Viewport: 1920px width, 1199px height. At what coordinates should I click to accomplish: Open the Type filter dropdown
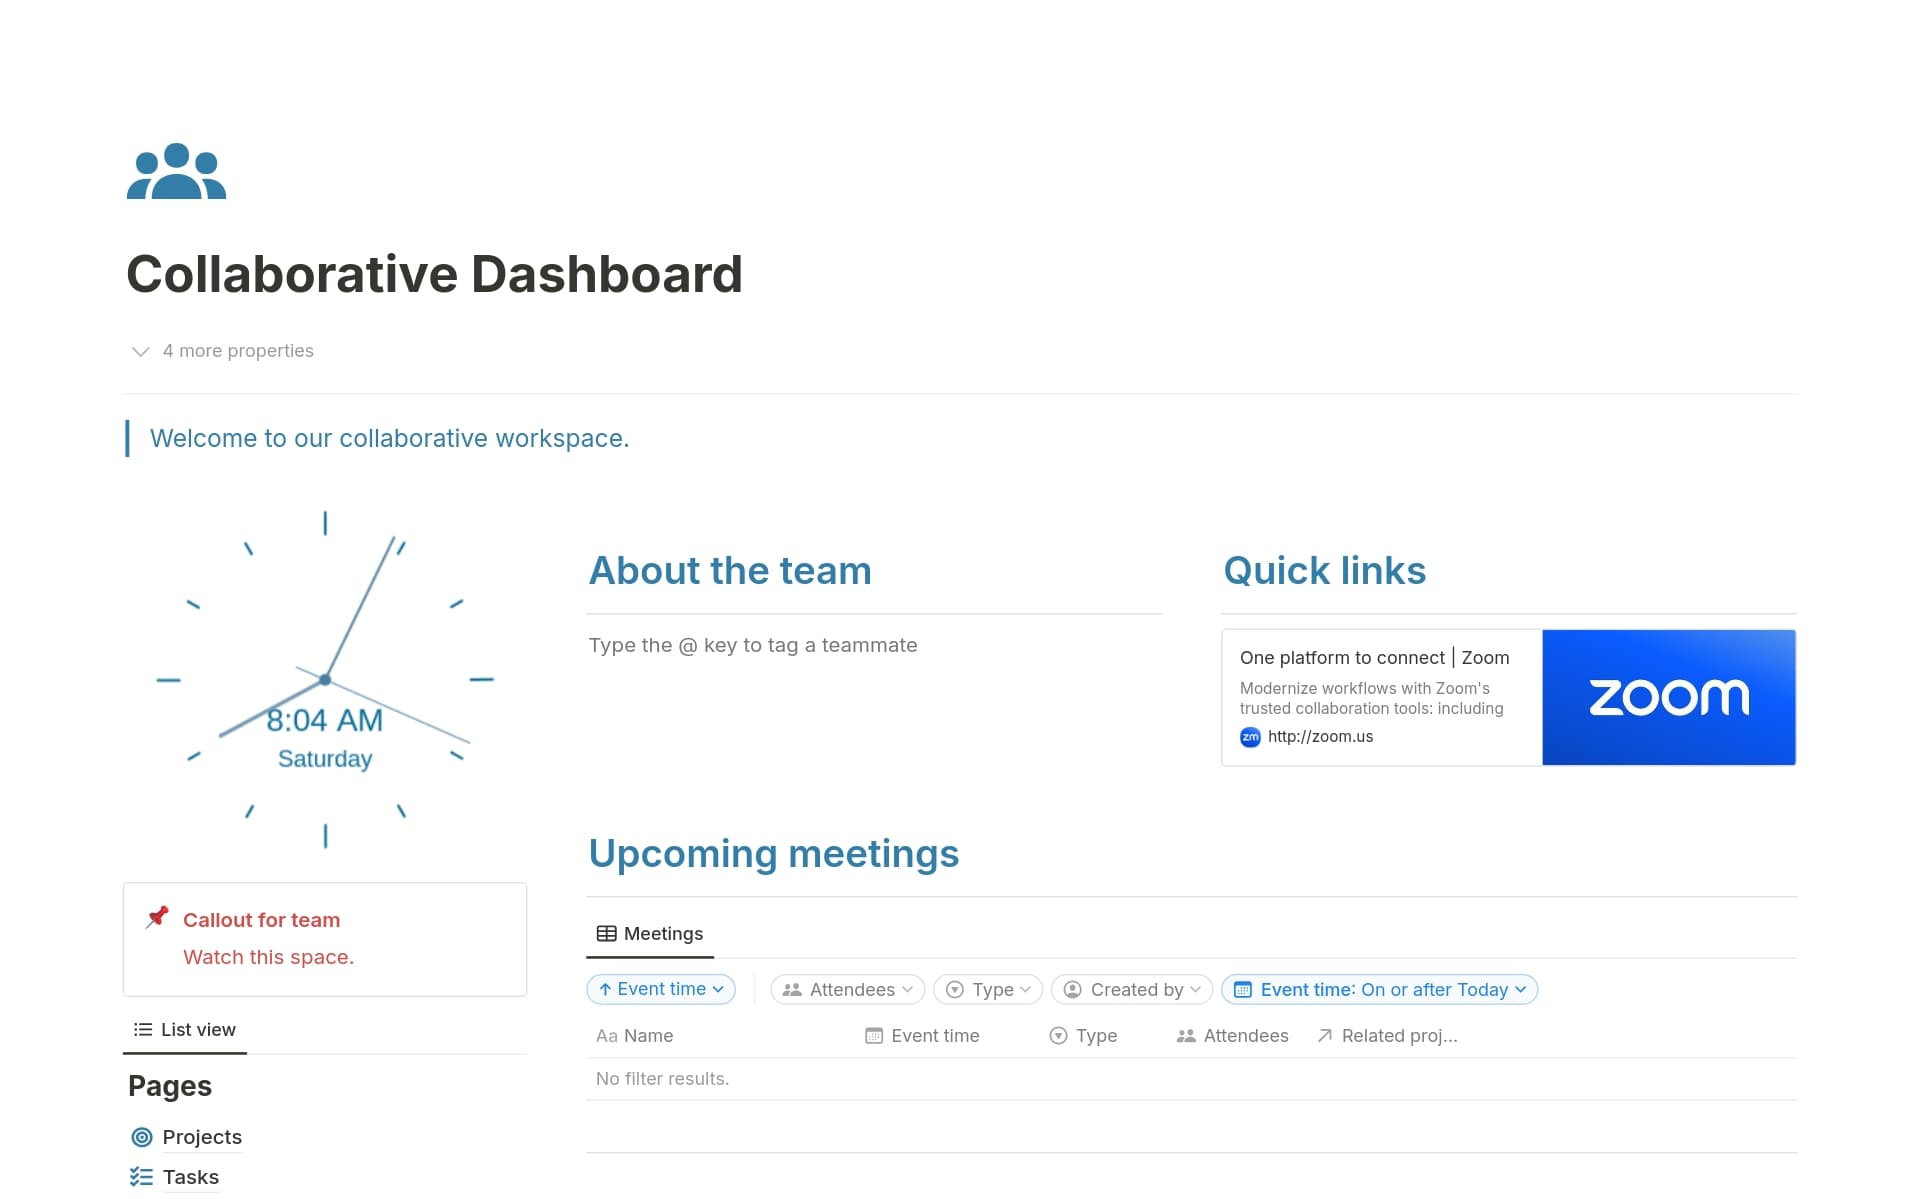point(988,989)
